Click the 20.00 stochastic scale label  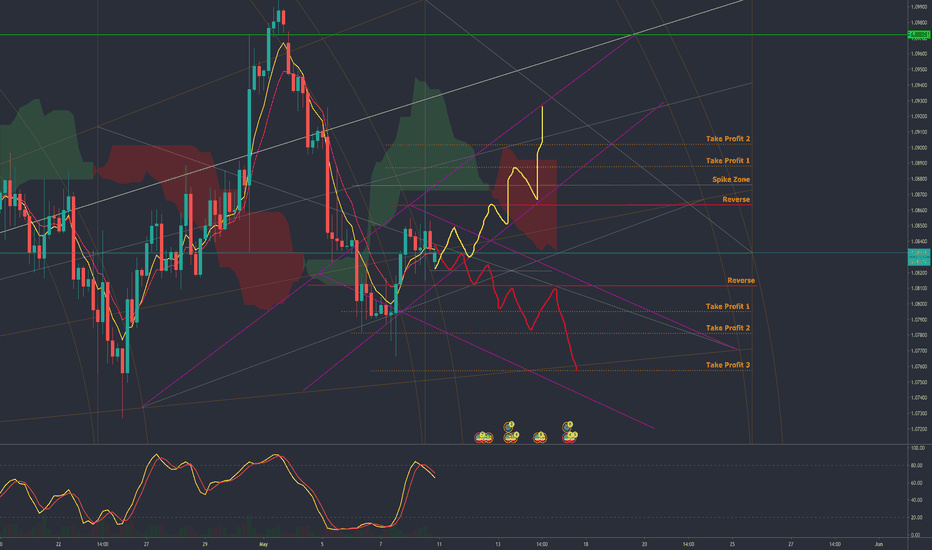coord(917,517)
